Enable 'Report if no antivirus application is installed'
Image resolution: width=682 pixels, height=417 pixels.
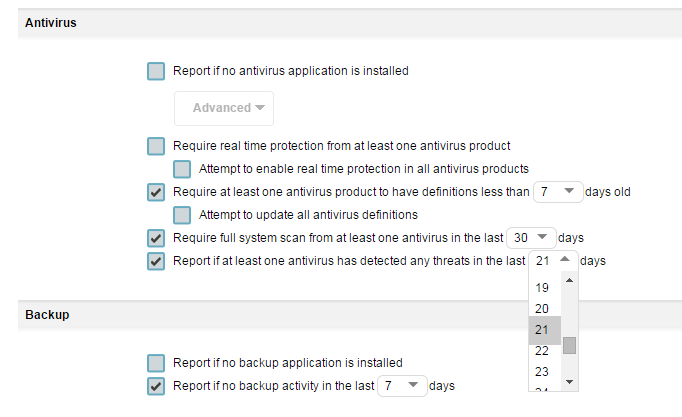point(156,71)
